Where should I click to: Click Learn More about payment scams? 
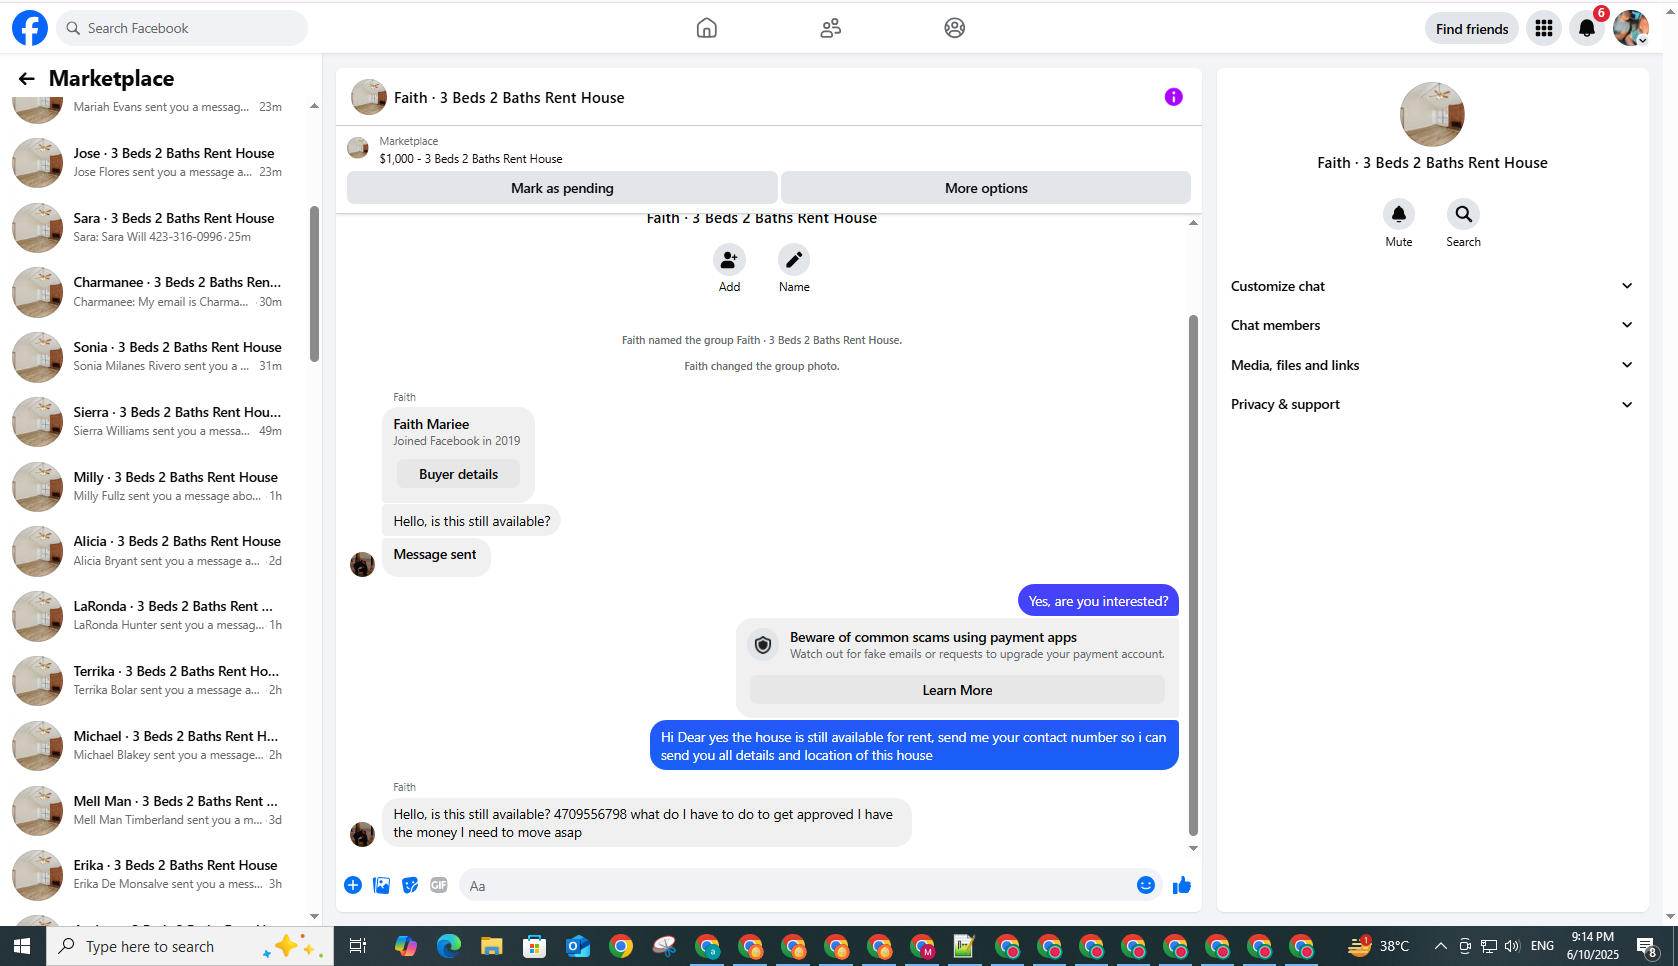[x=957, y=690]
